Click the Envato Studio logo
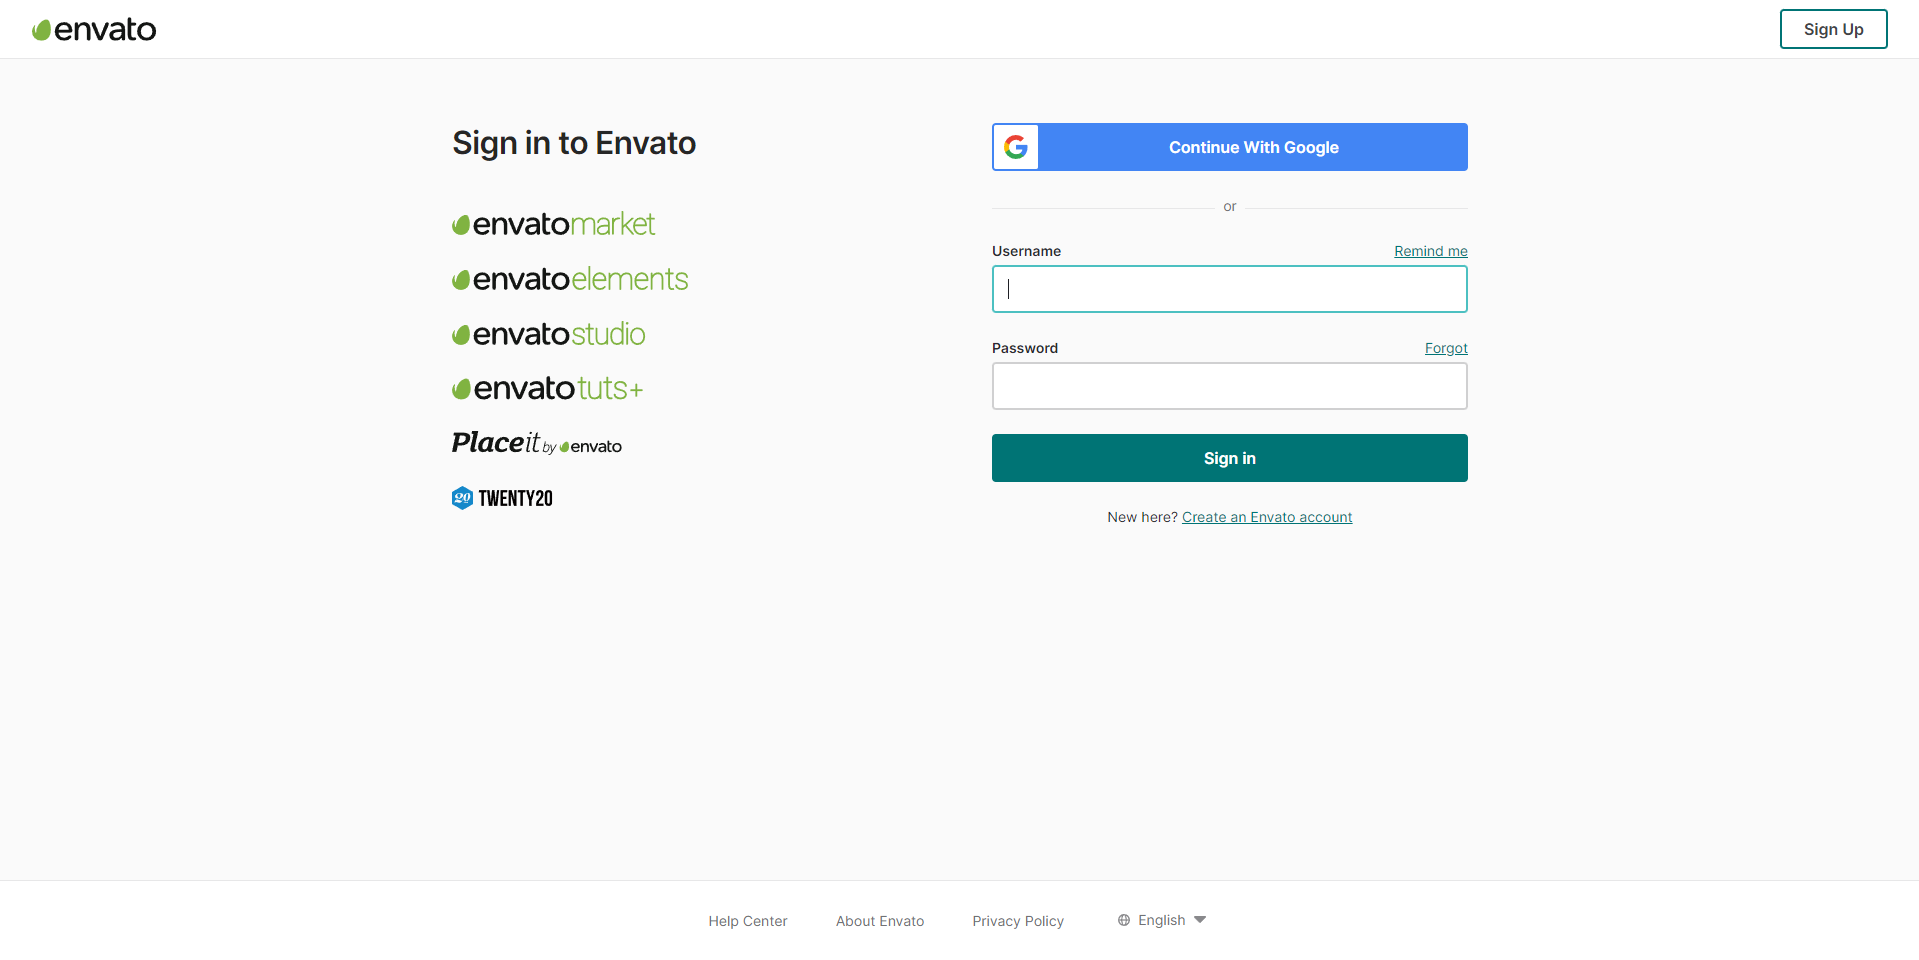Screen dimensions: 1919x960 (548, 334)
